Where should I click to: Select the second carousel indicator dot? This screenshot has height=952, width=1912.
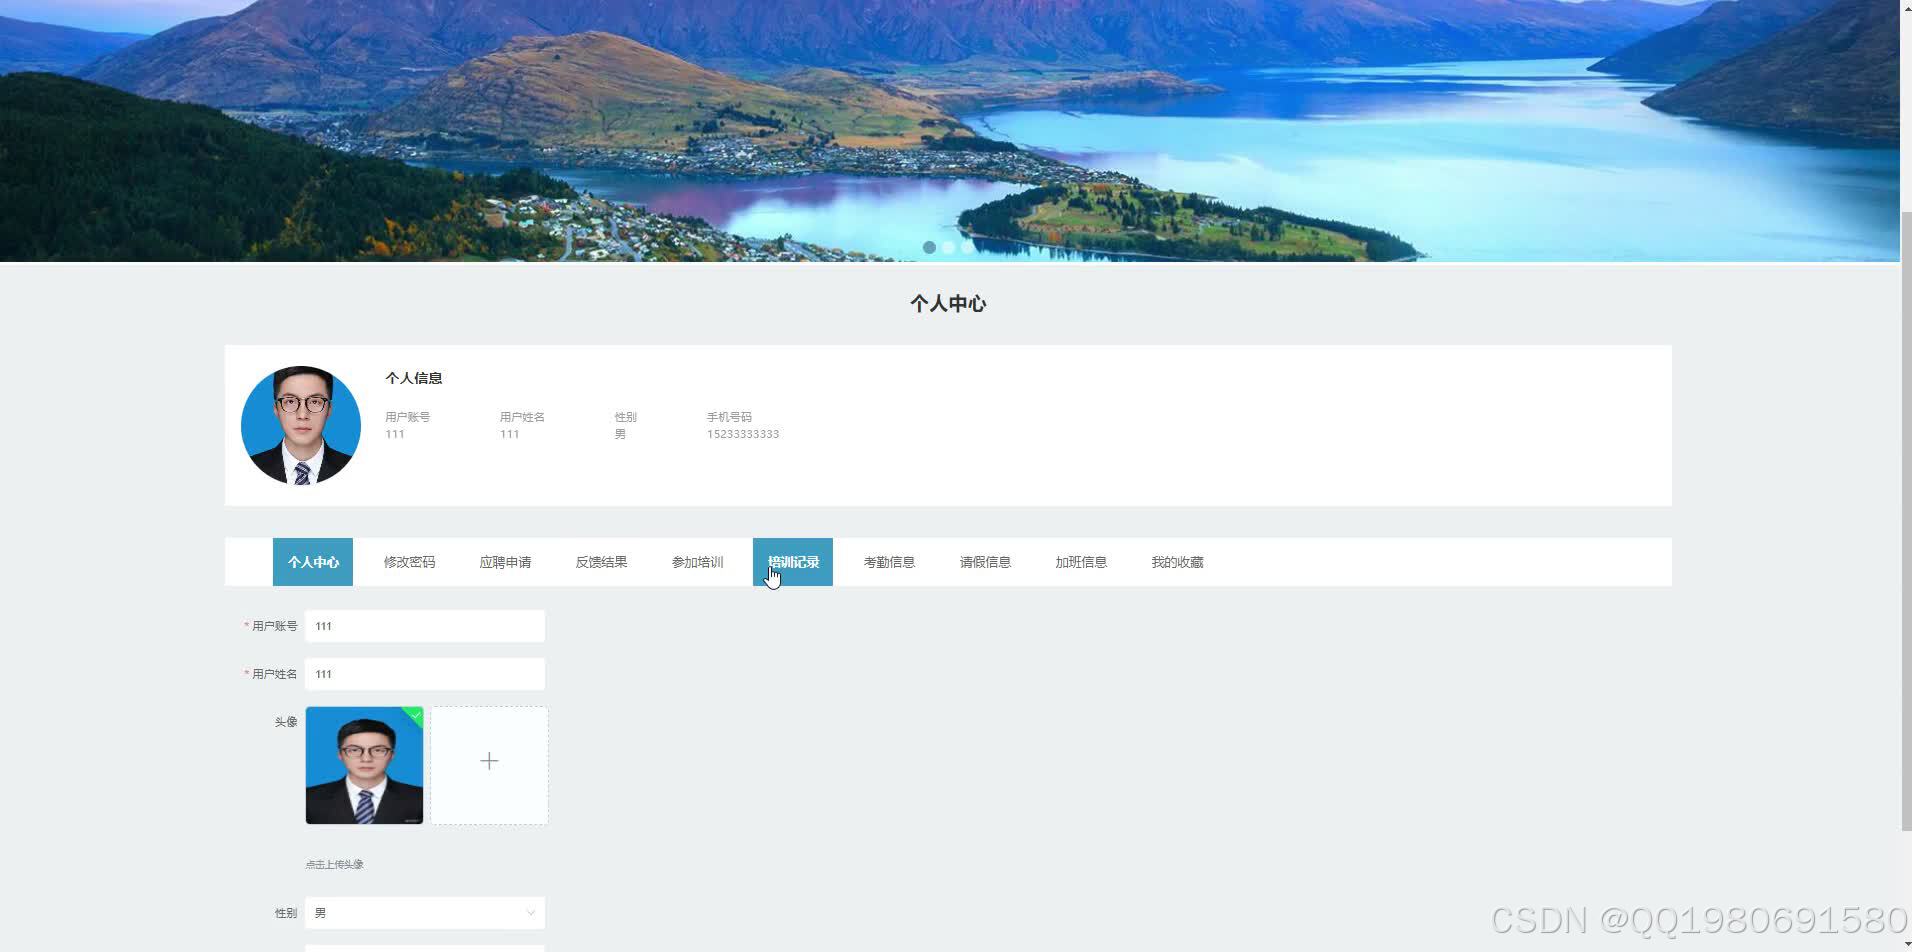coord(948,247)
